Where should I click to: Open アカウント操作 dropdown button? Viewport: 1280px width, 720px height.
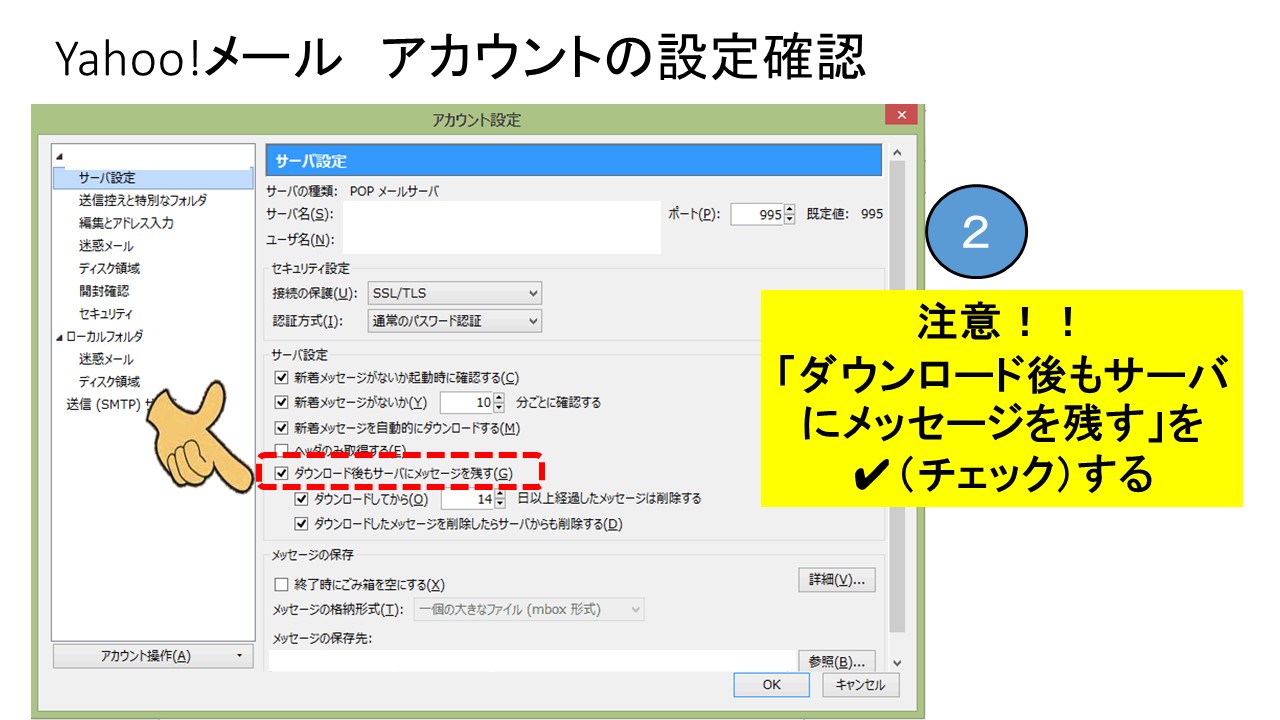153,656
